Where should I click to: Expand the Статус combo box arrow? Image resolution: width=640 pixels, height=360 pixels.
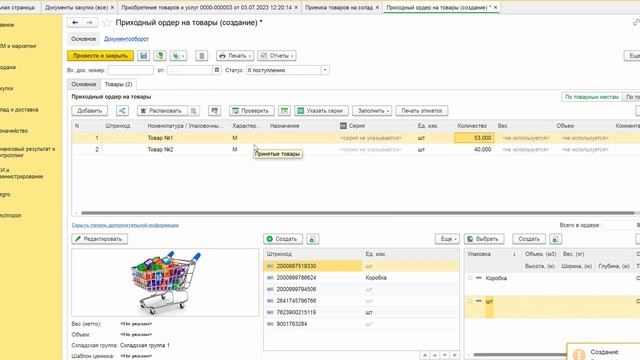pyautogui.click(x=325, y=70)
